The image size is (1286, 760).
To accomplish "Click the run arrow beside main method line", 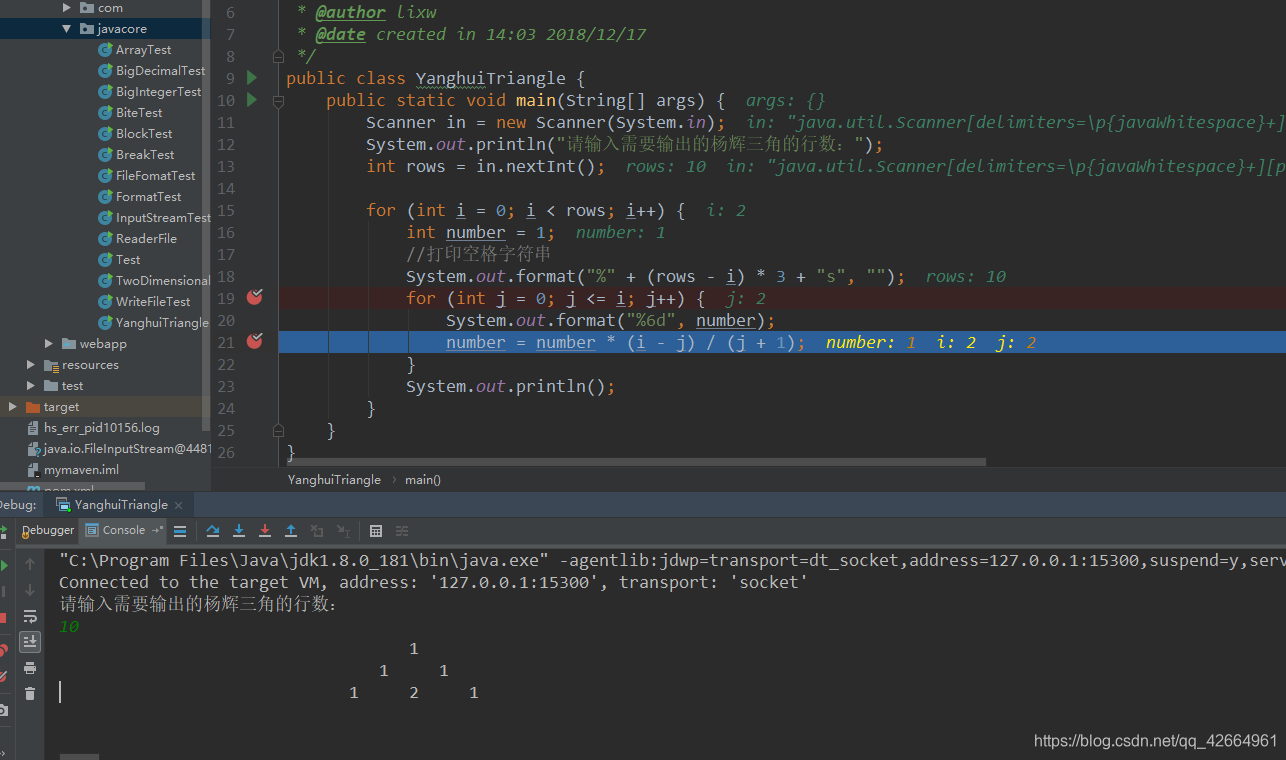I will [252, 100].
